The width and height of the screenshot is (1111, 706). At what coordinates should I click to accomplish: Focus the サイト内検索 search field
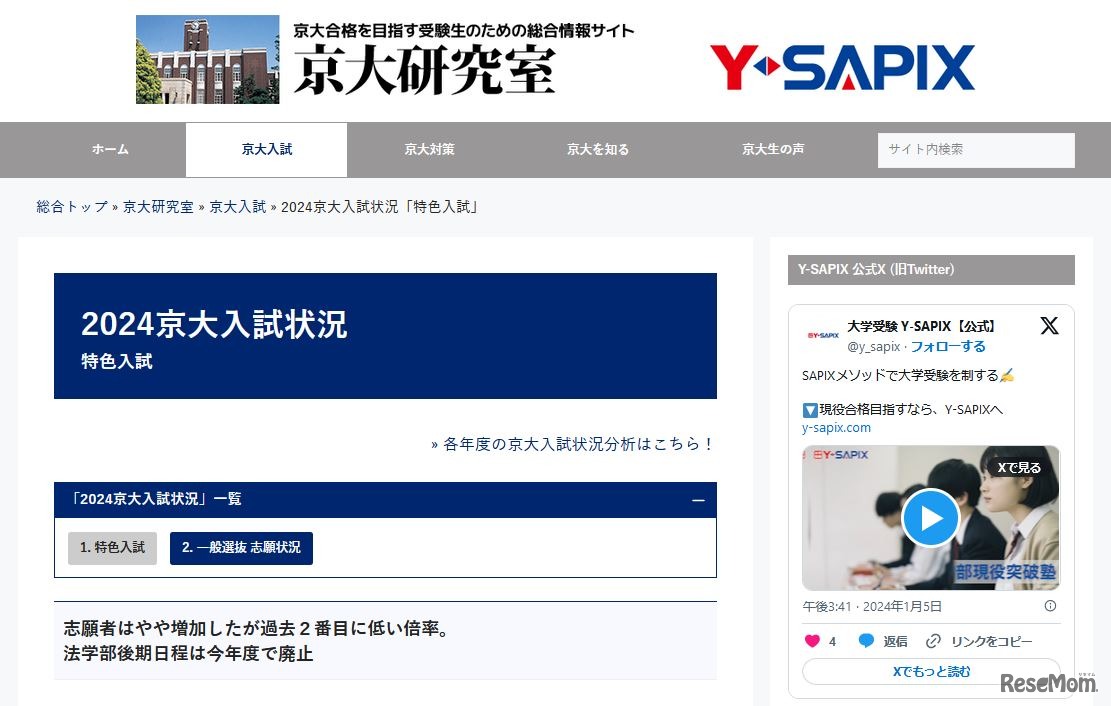pos(976,150)
